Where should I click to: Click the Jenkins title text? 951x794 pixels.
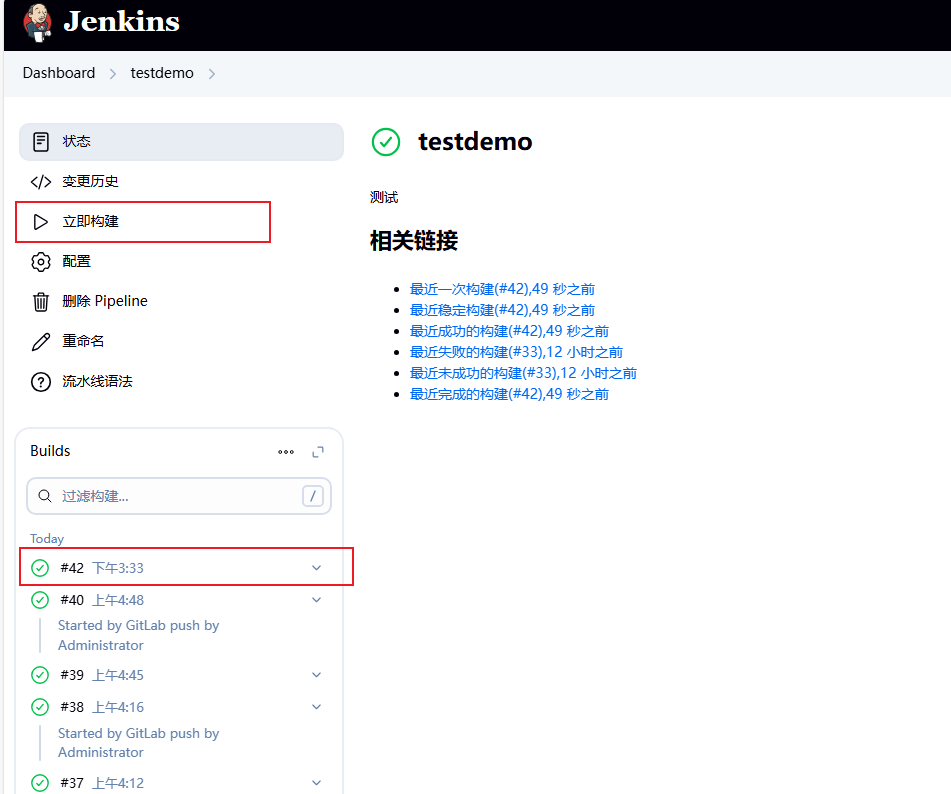point(121,22)
